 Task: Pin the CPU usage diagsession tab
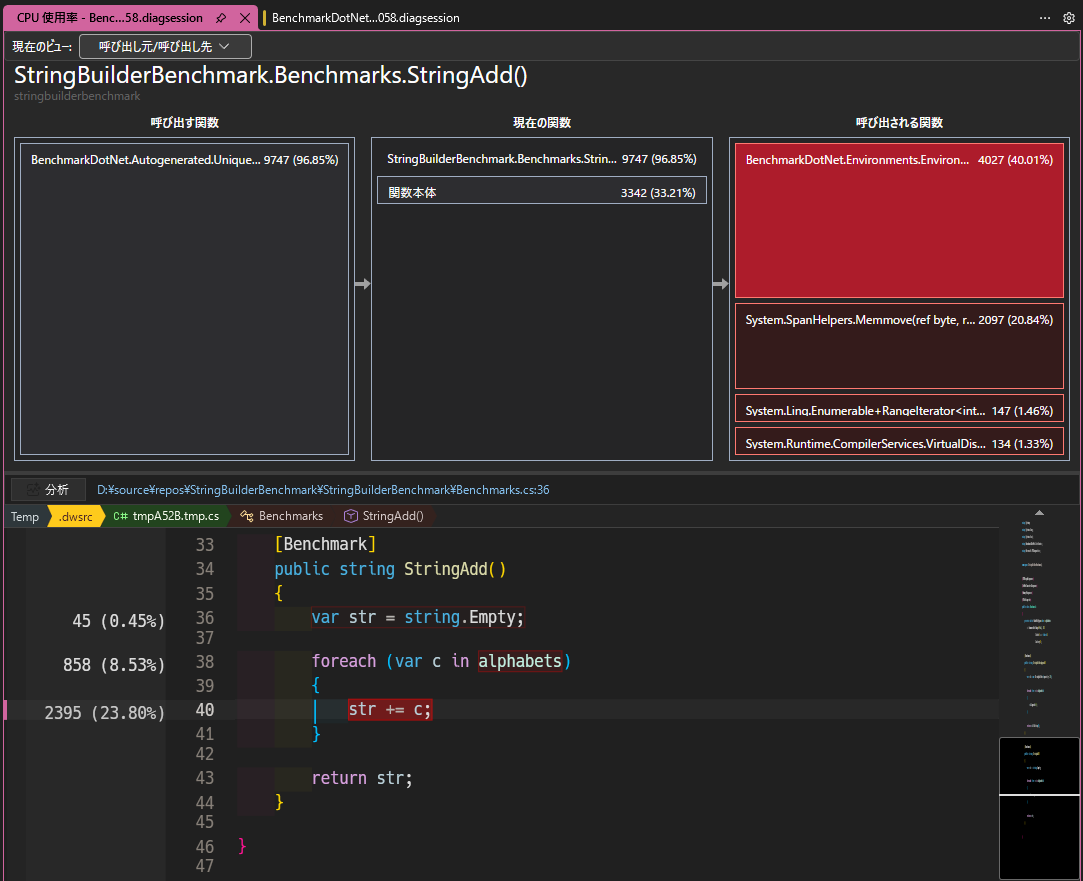221,18
